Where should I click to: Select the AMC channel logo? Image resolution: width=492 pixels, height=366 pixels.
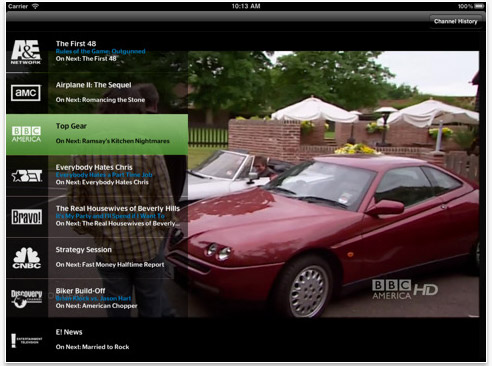26,93
